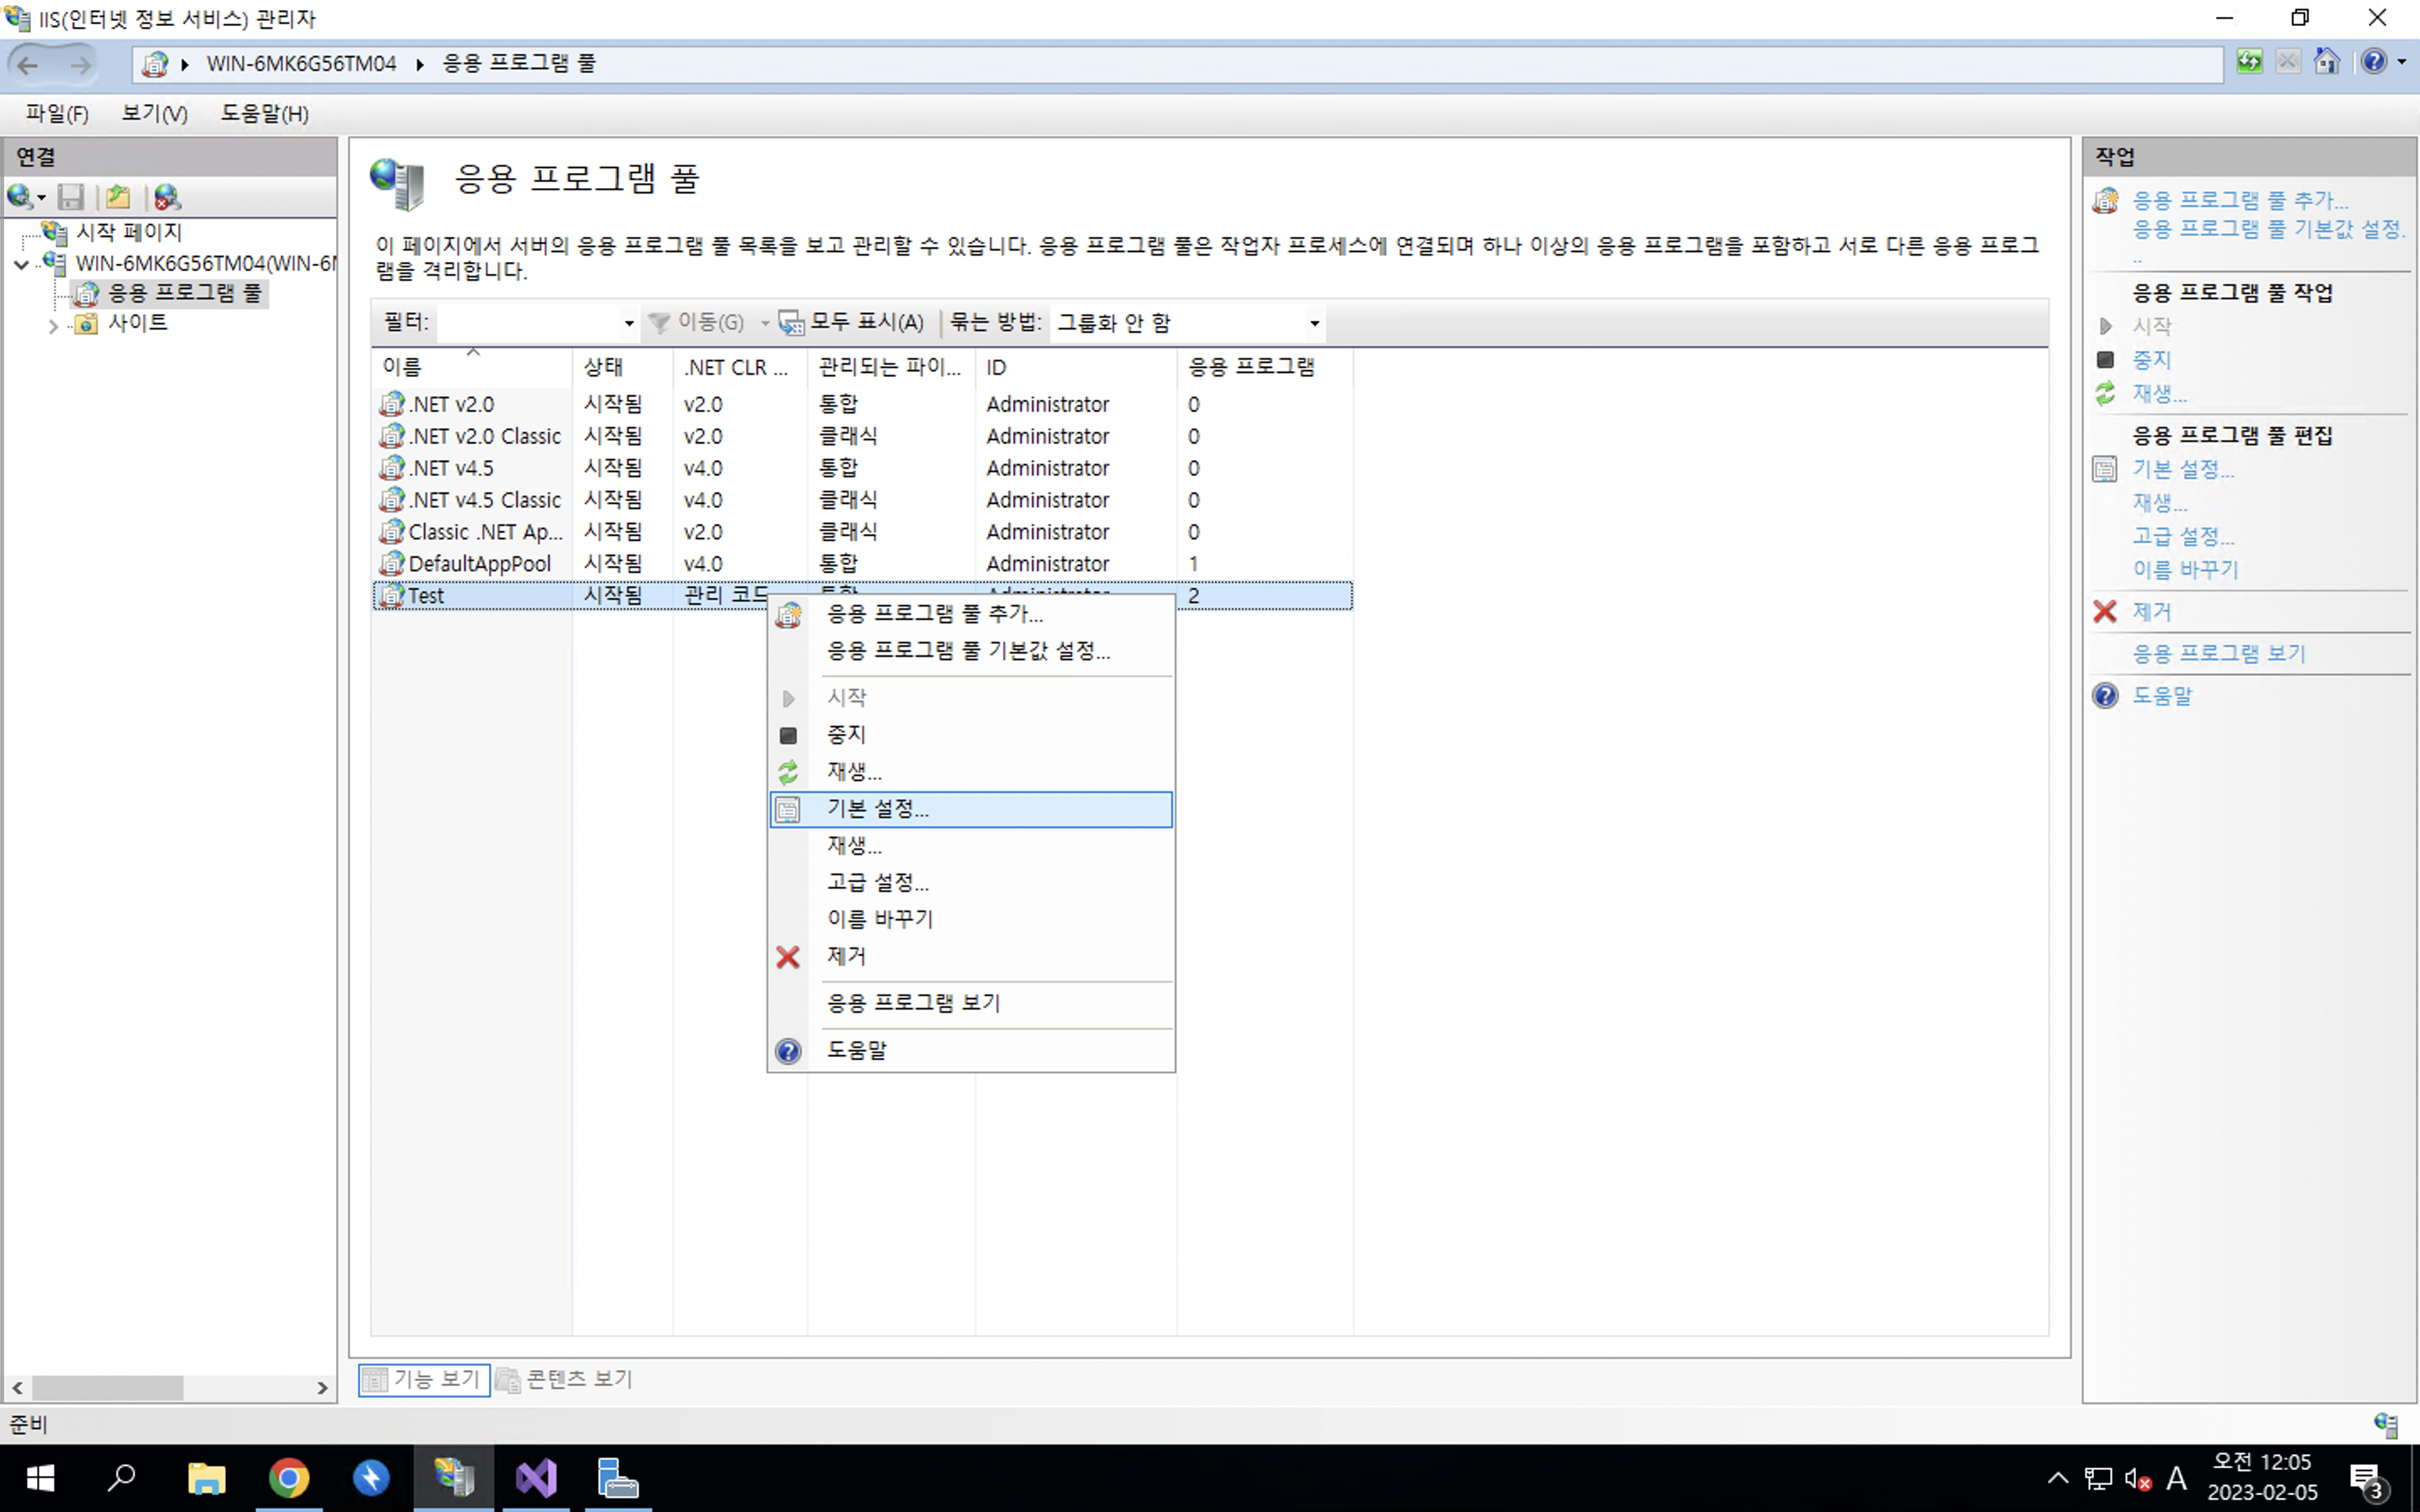Collapse the WIN-6MK6G56TM04 server node

(x=21, y=264)
